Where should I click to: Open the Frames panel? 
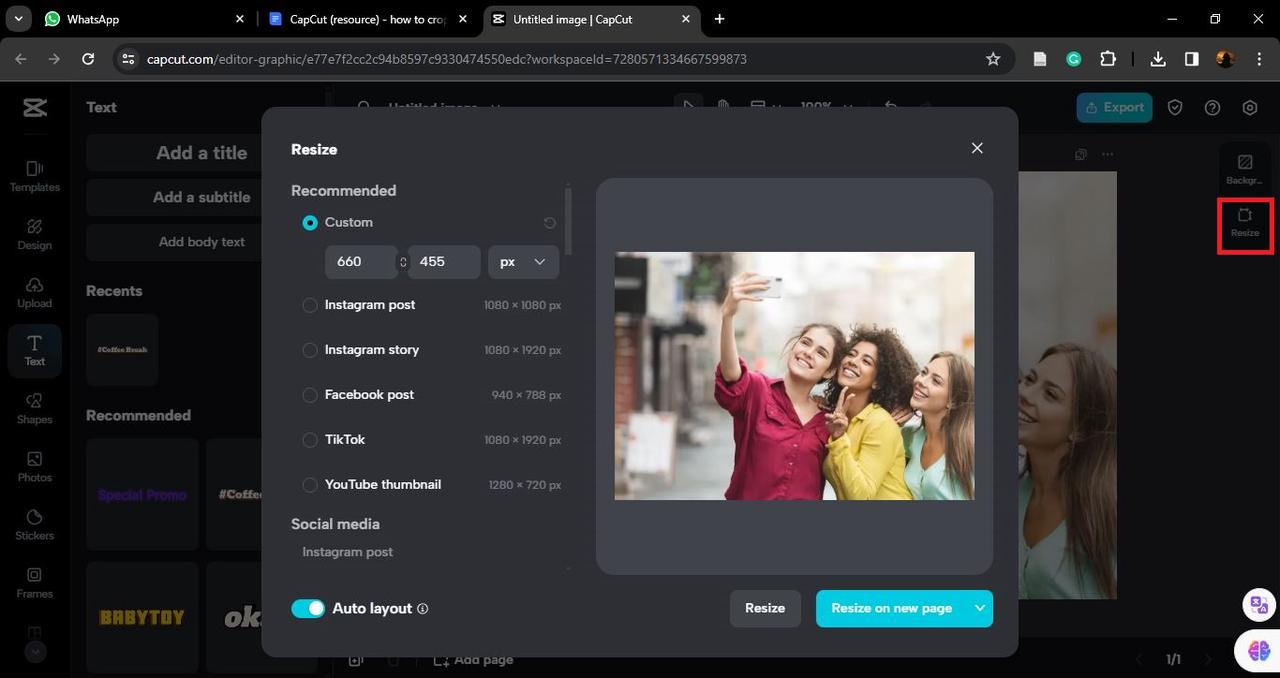pos(35,582)
